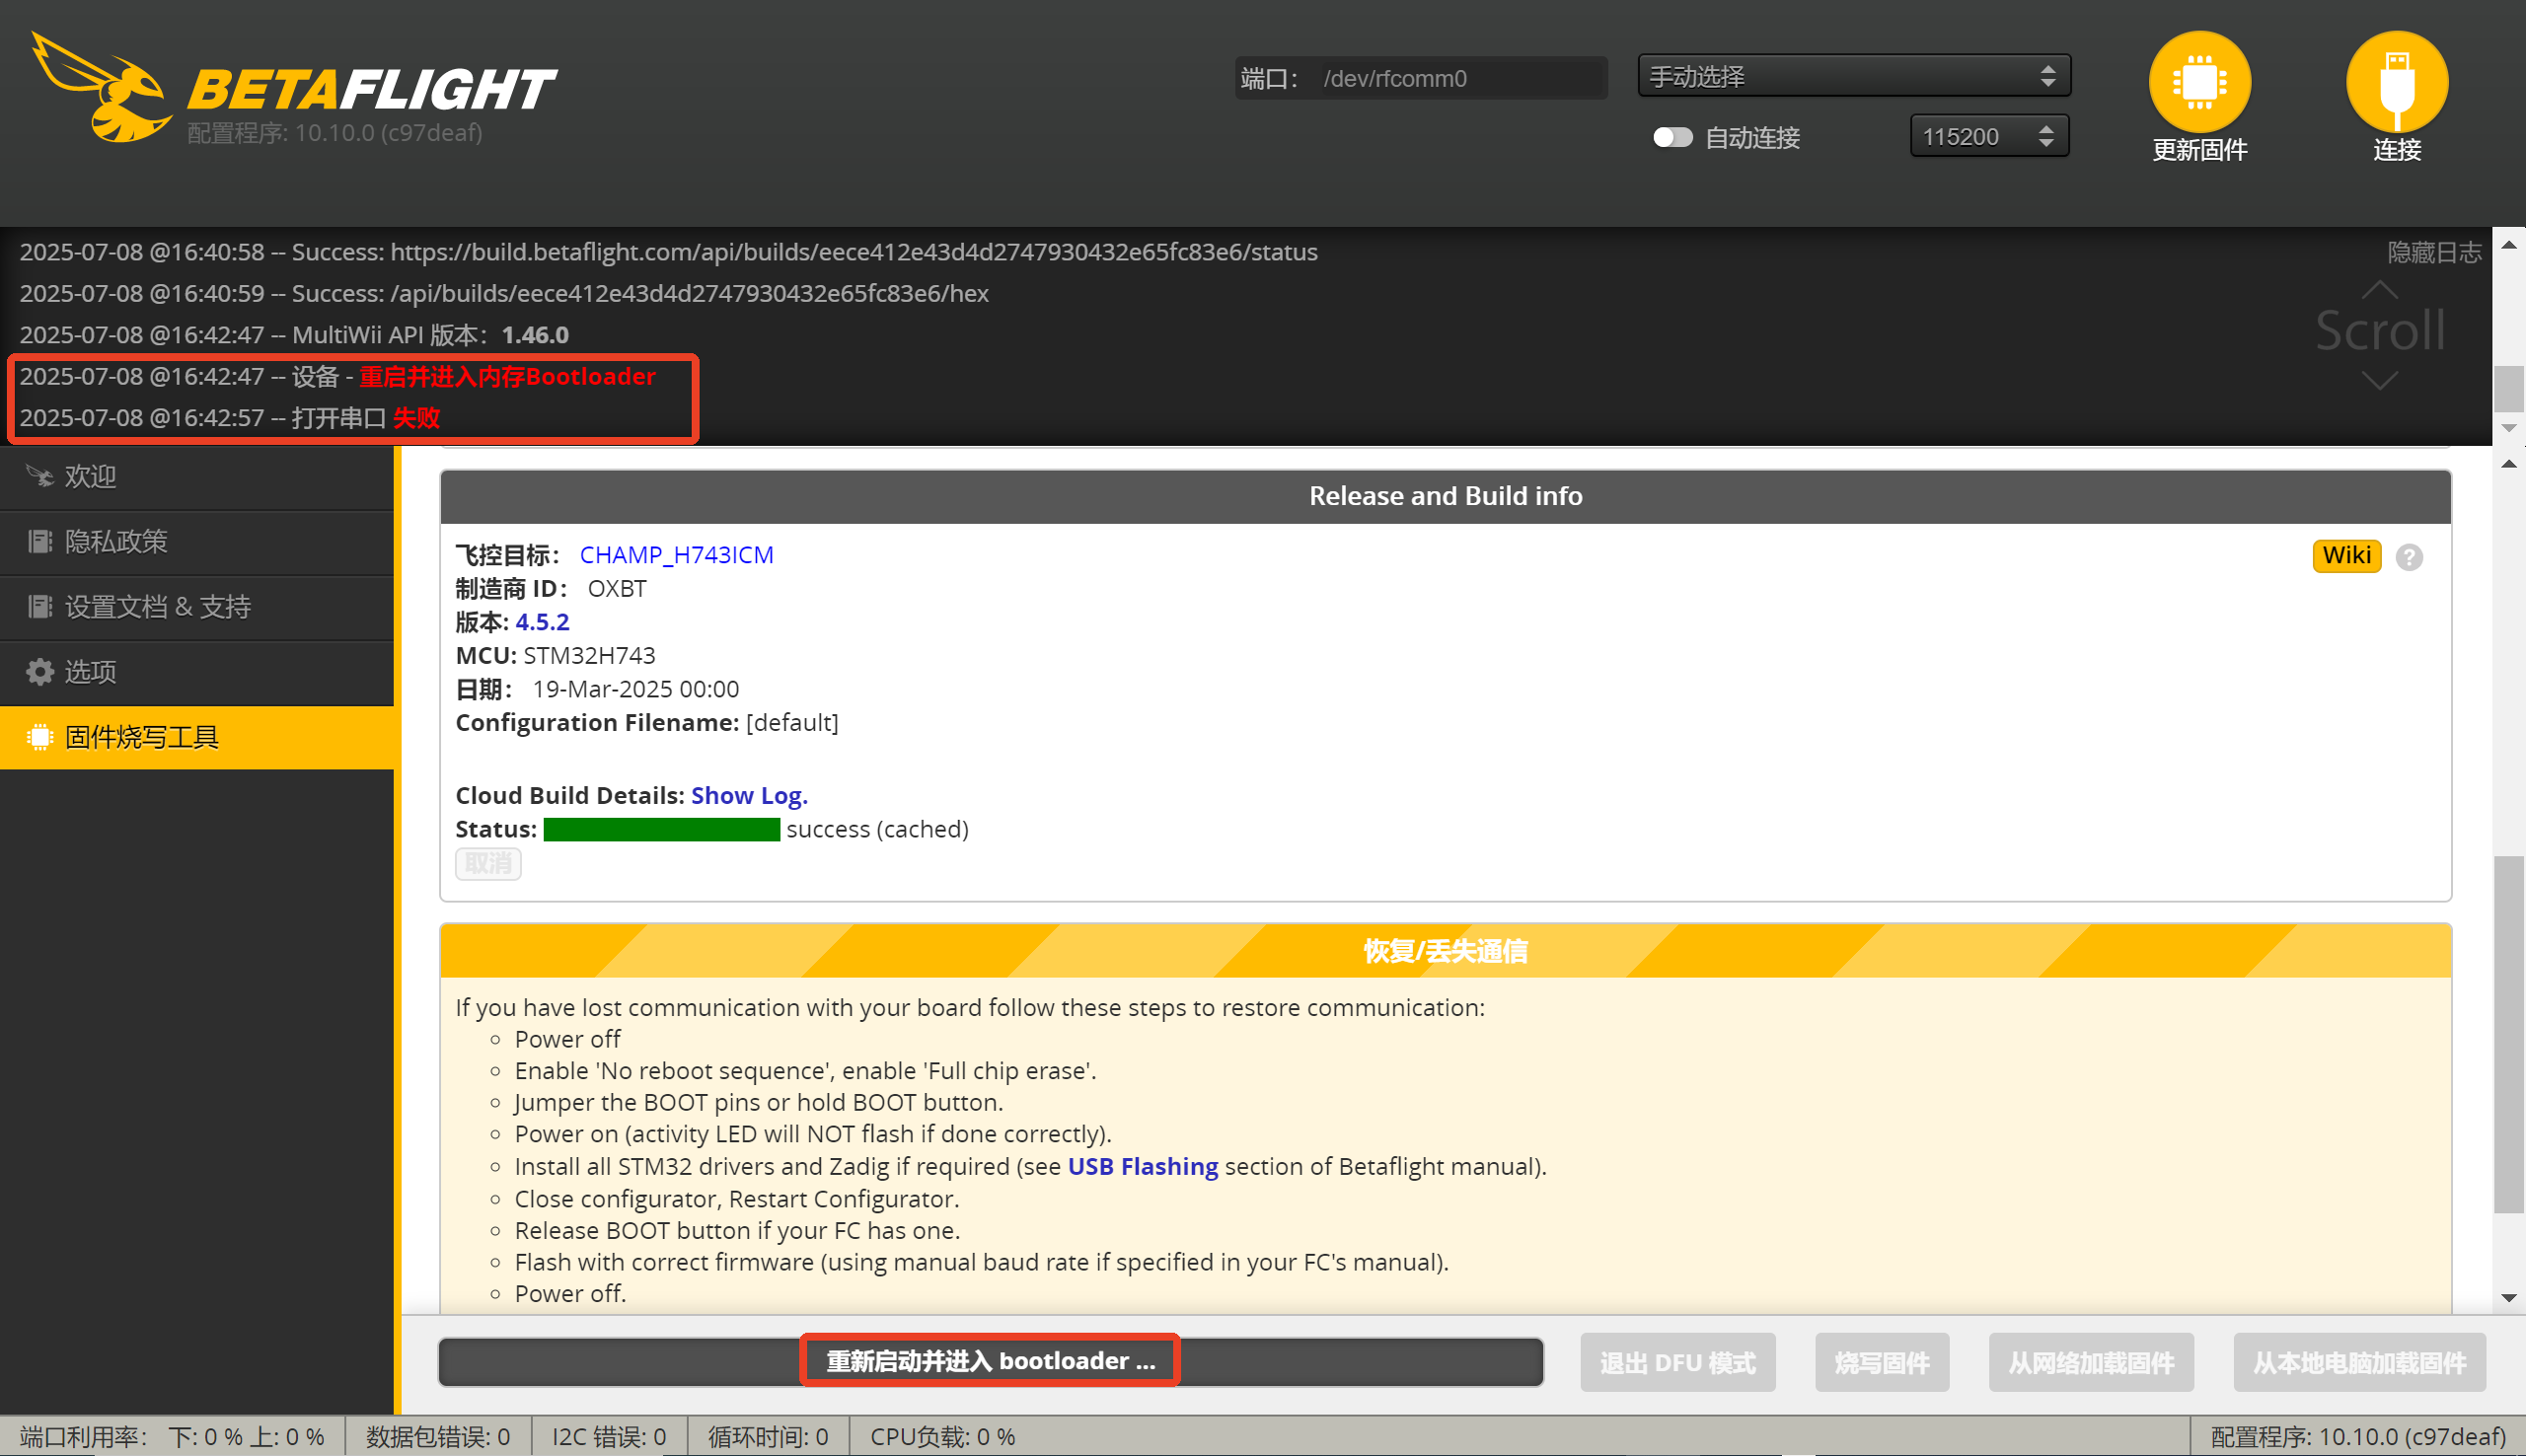
Task: Click the yellow Wiki button
Action: click(2346, 556)
